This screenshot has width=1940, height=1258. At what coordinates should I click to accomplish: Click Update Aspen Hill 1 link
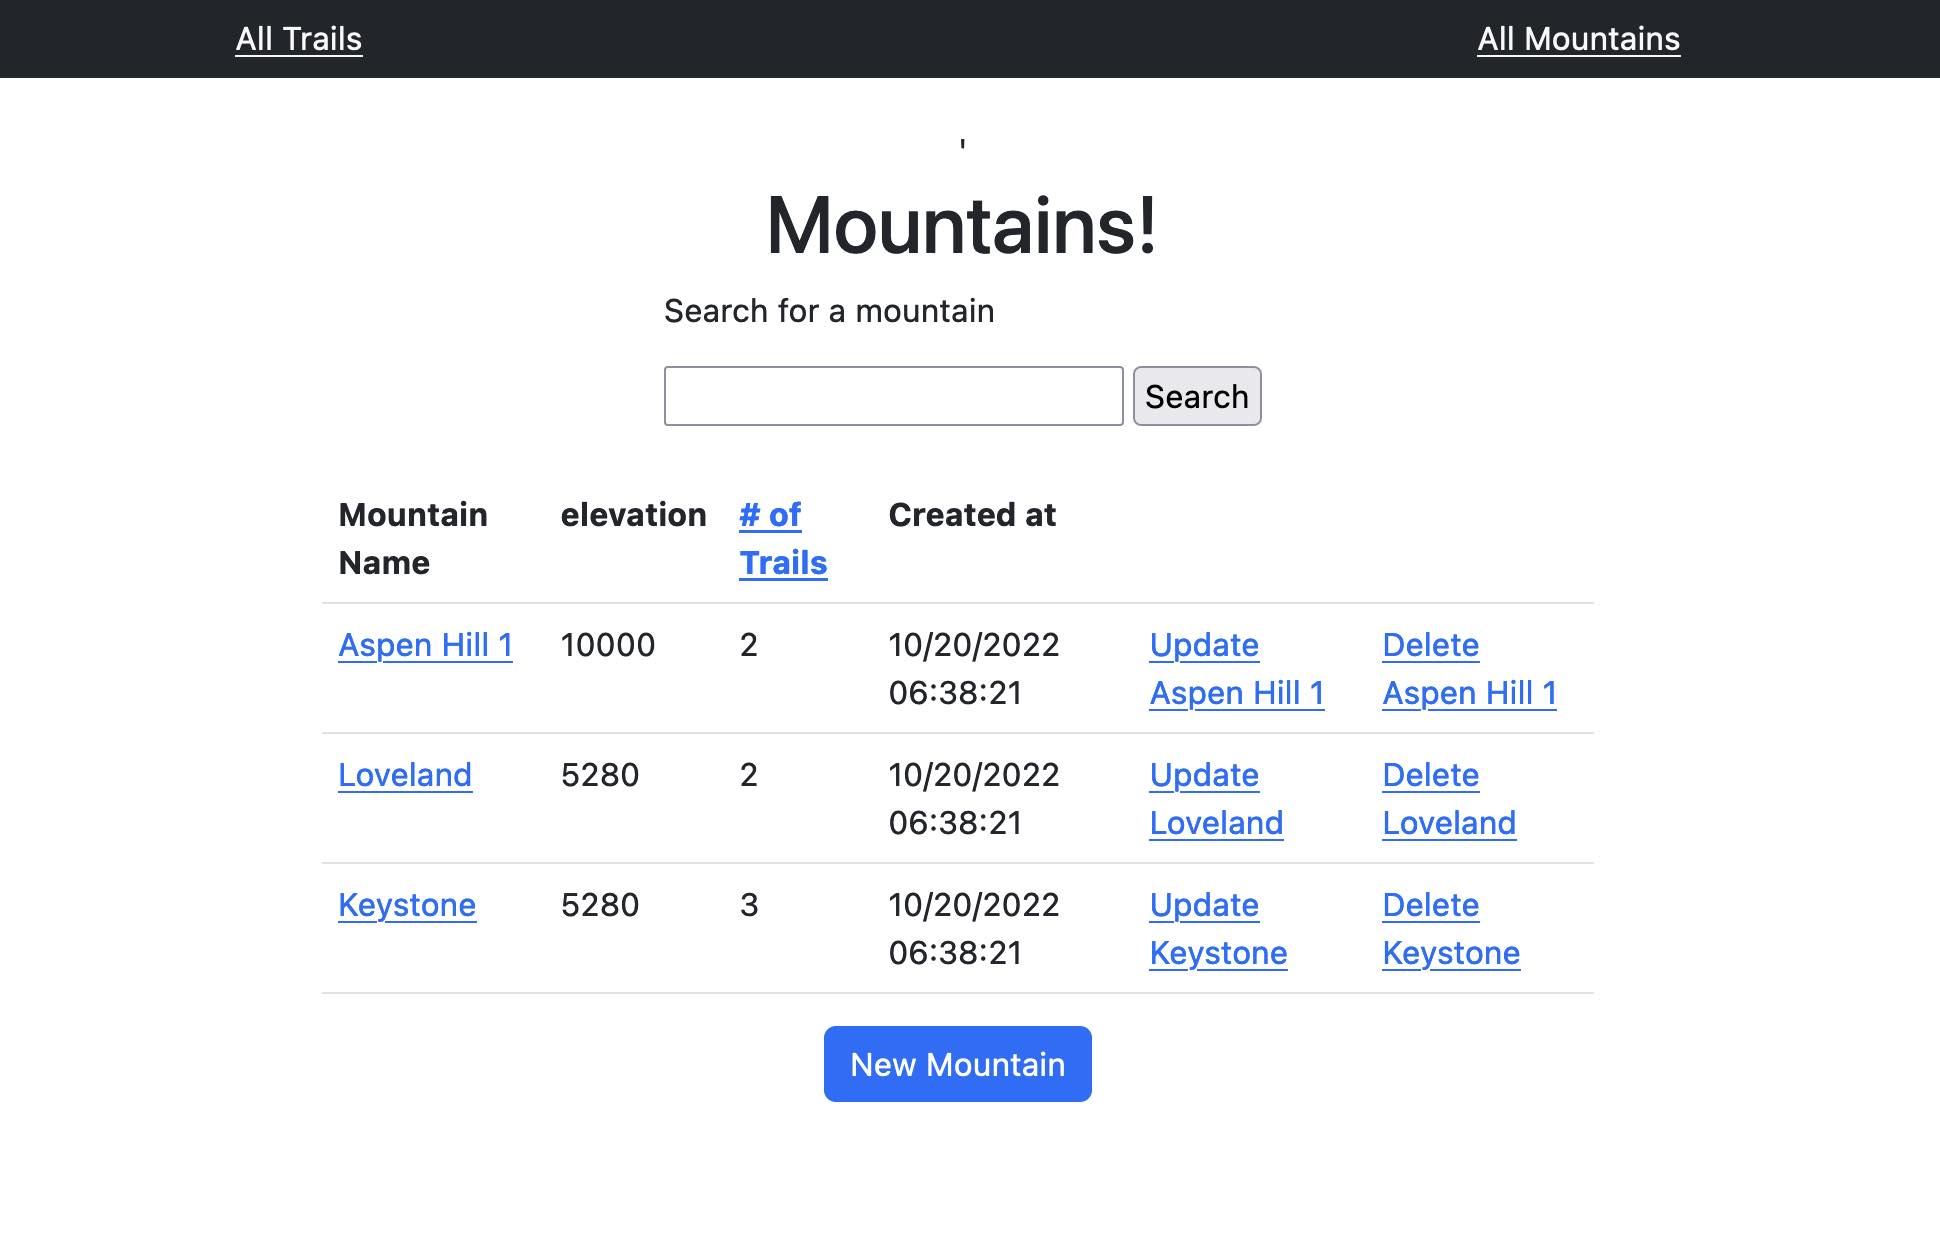pos(1236,669)
